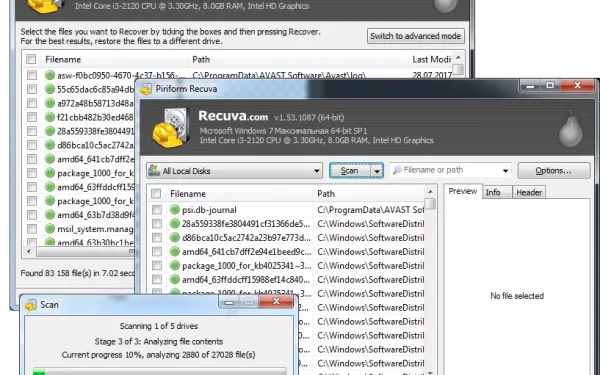600x375 pixels.
Task: Sort by Last Modified column in back window
Action: [x=431, y=59]
